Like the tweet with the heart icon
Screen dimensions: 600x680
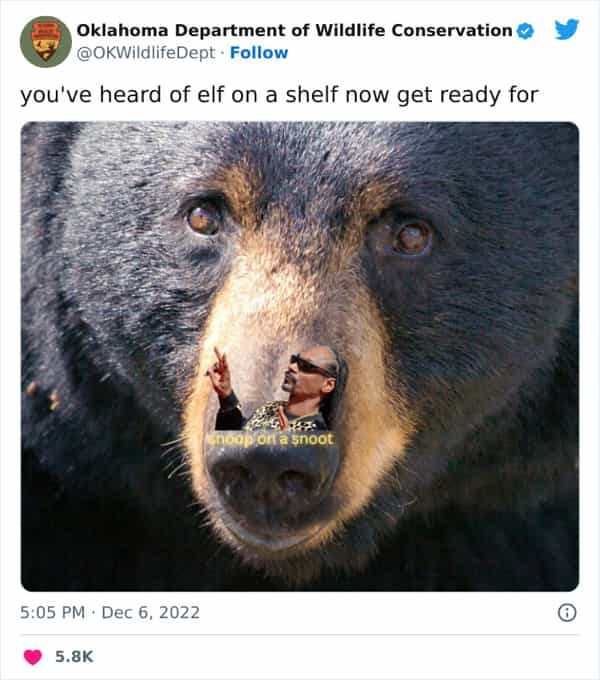point(33,657)
